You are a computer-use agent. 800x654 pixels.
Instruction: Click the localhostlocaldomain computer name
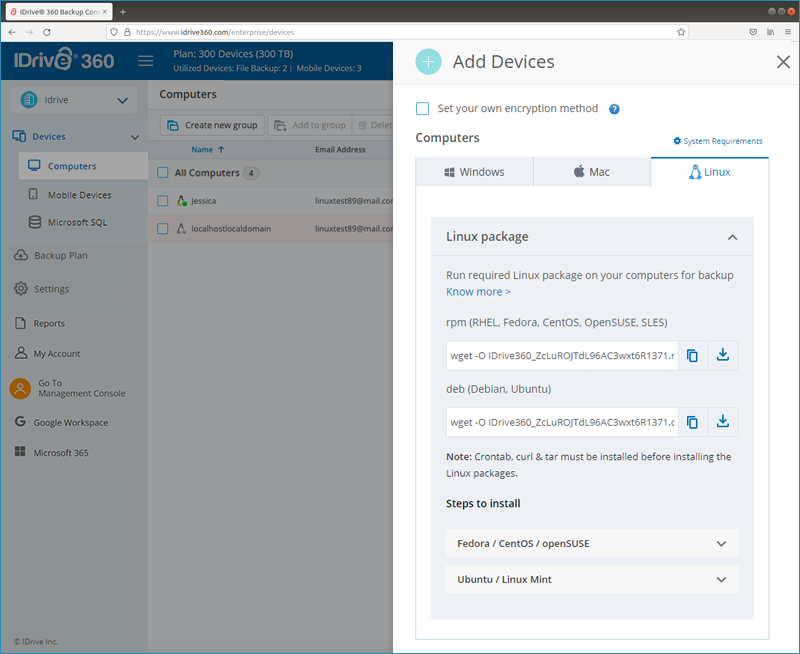[x=231, y=229]
